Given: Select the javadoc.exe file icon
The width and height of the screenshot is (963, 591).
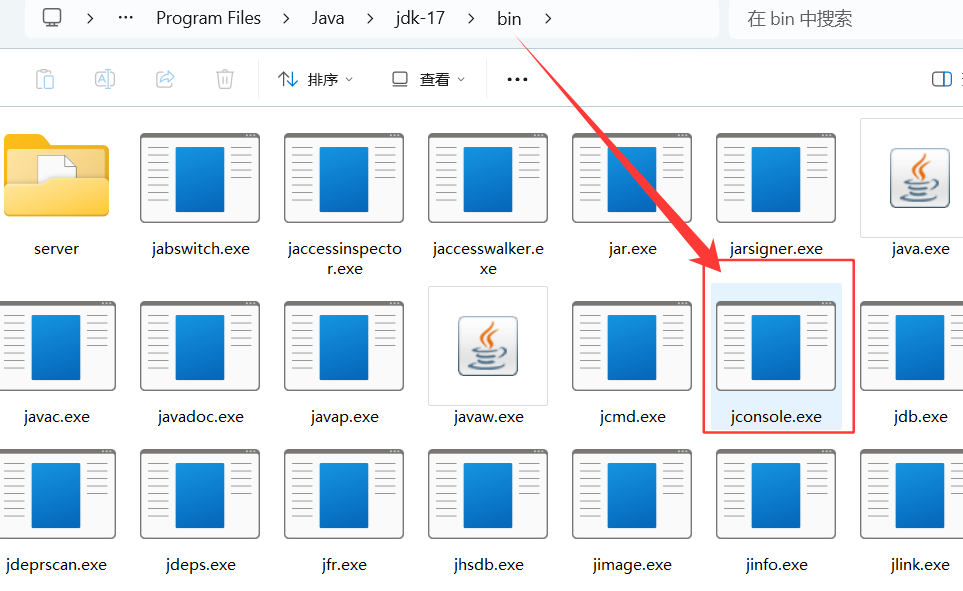Looking at the screenshot, I should [200, 346].
